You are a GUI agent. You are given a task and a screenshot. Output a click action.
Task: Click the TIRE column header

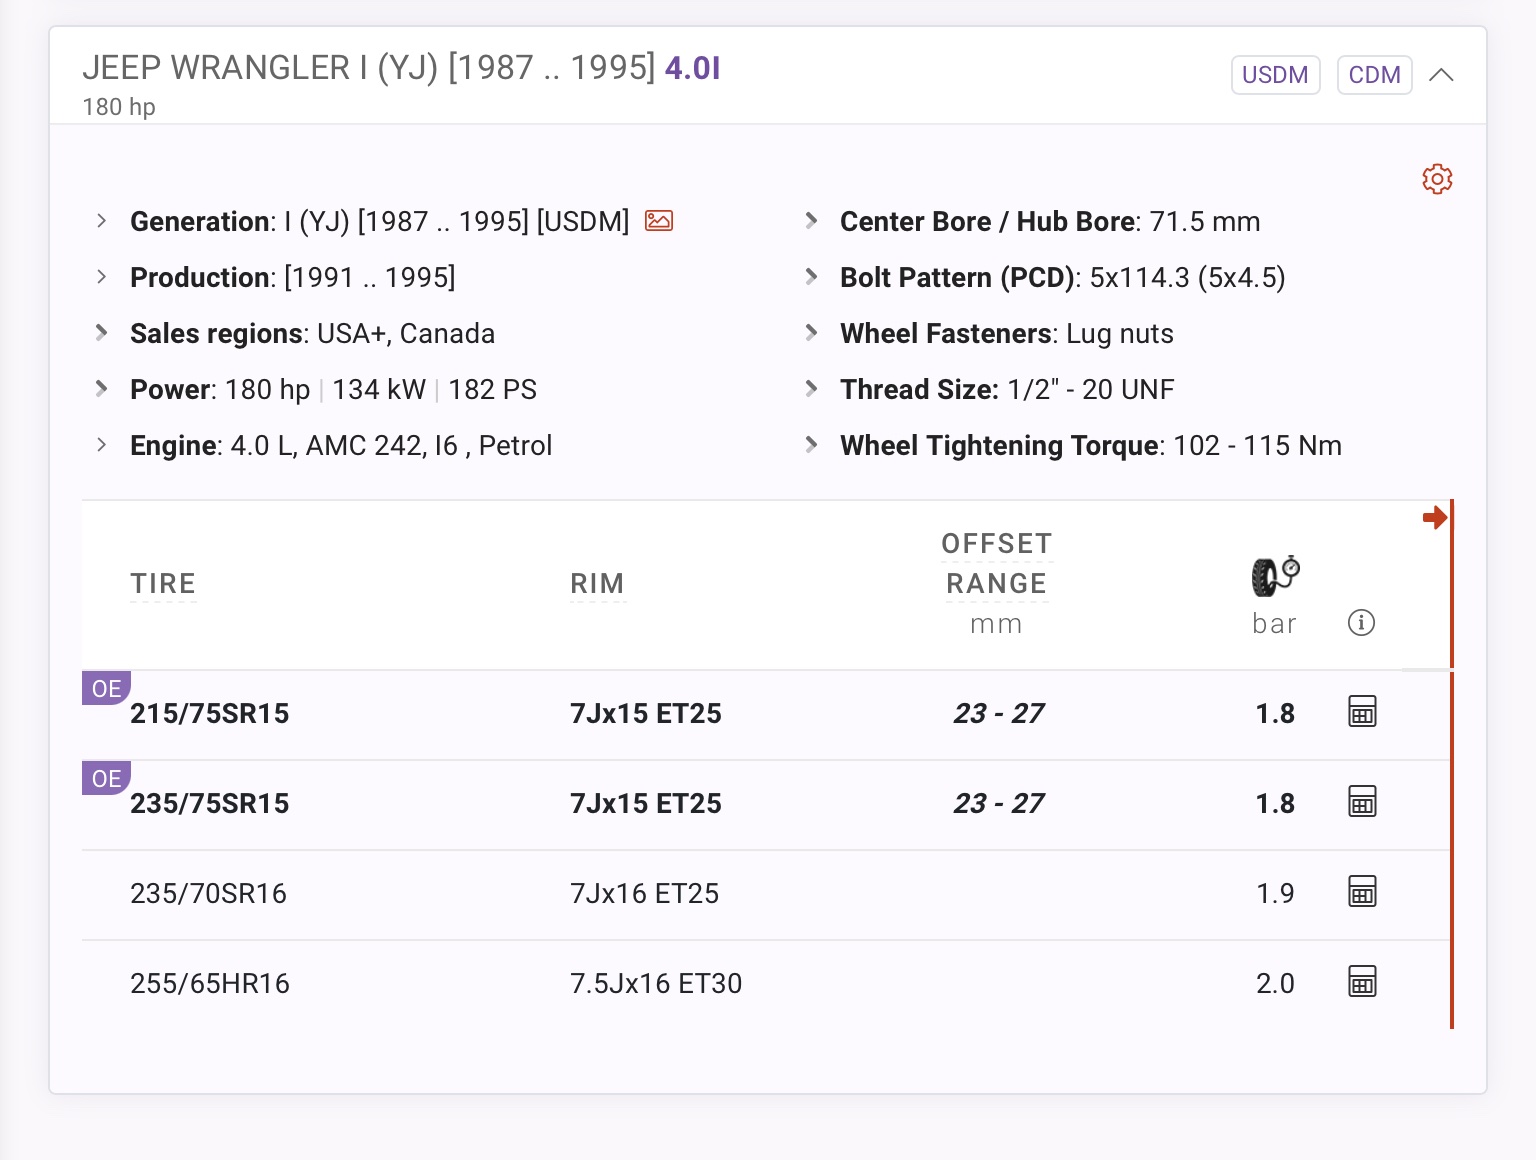(163, 584)
